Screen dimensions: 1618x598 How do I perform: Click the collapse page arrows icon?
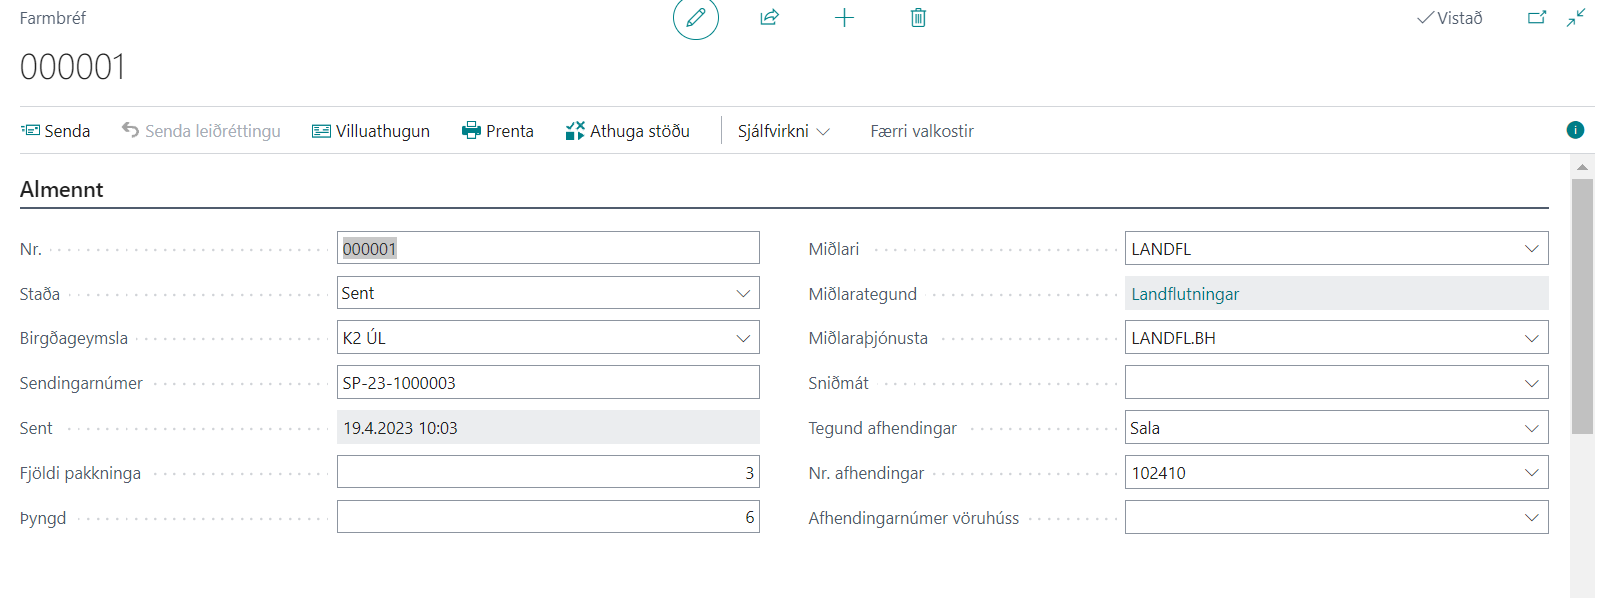pyautogui.click(x=1576, y=18)
